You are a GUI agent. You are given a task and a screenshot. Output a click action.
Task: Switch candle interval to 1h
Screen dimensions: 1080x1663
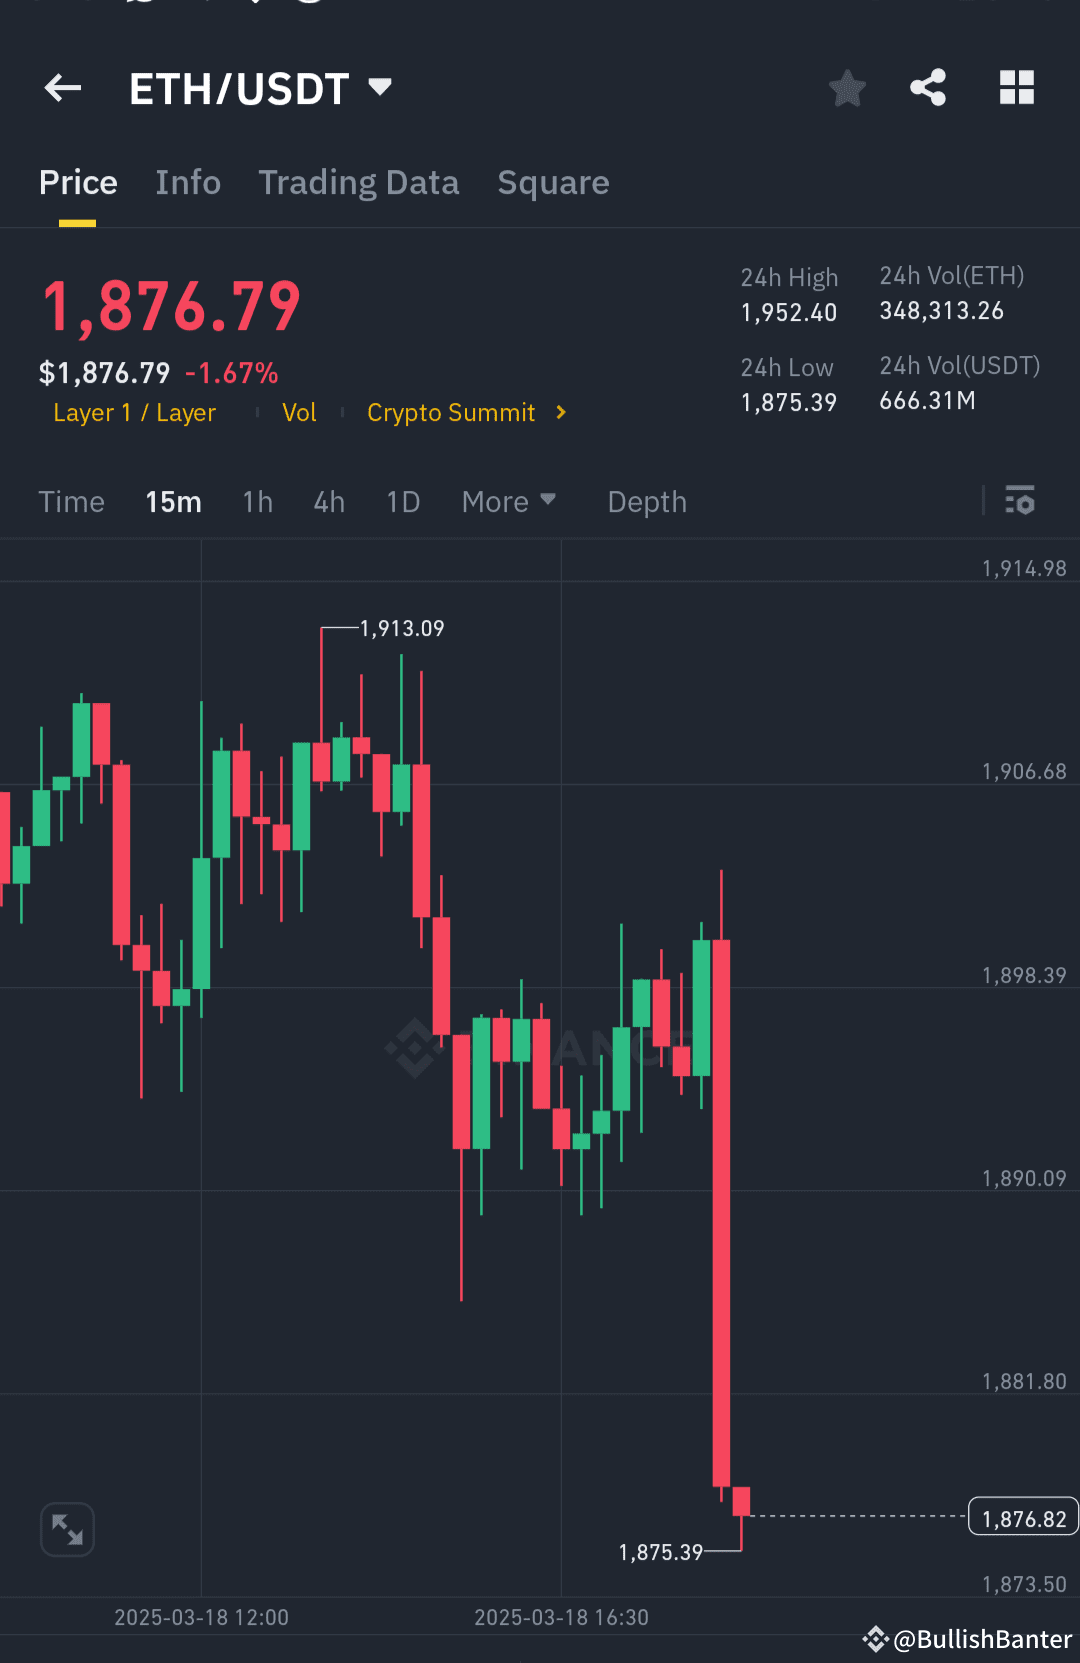(257, 502)
